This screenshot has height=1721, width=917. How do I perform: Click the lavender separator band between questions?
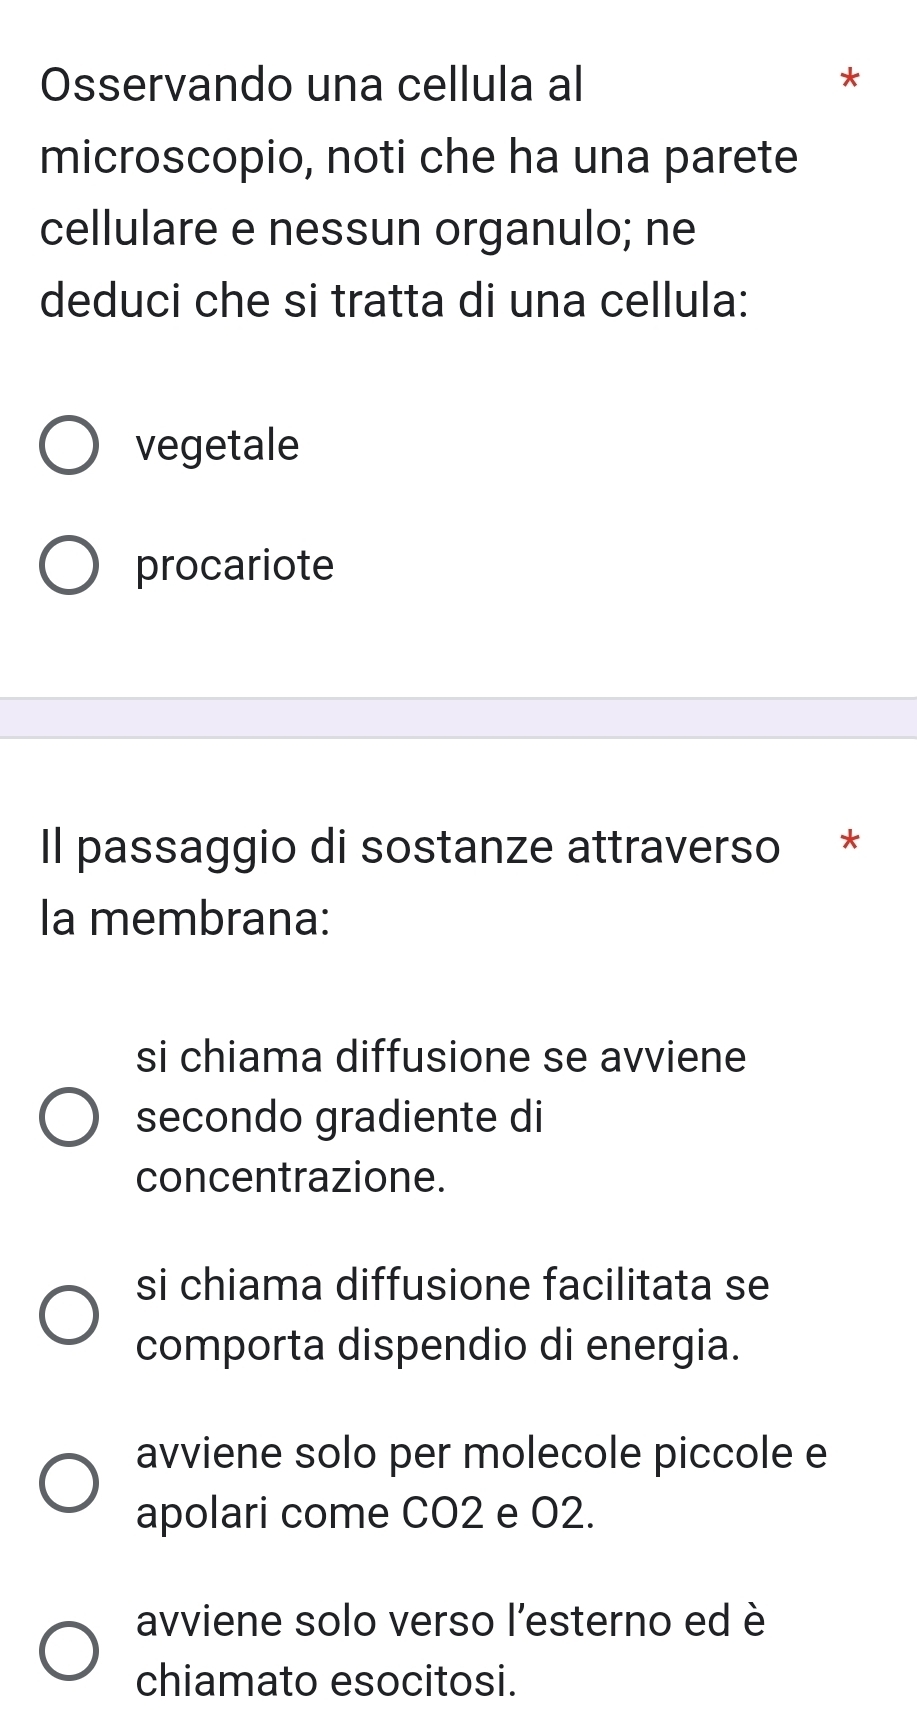click(458, 718)
